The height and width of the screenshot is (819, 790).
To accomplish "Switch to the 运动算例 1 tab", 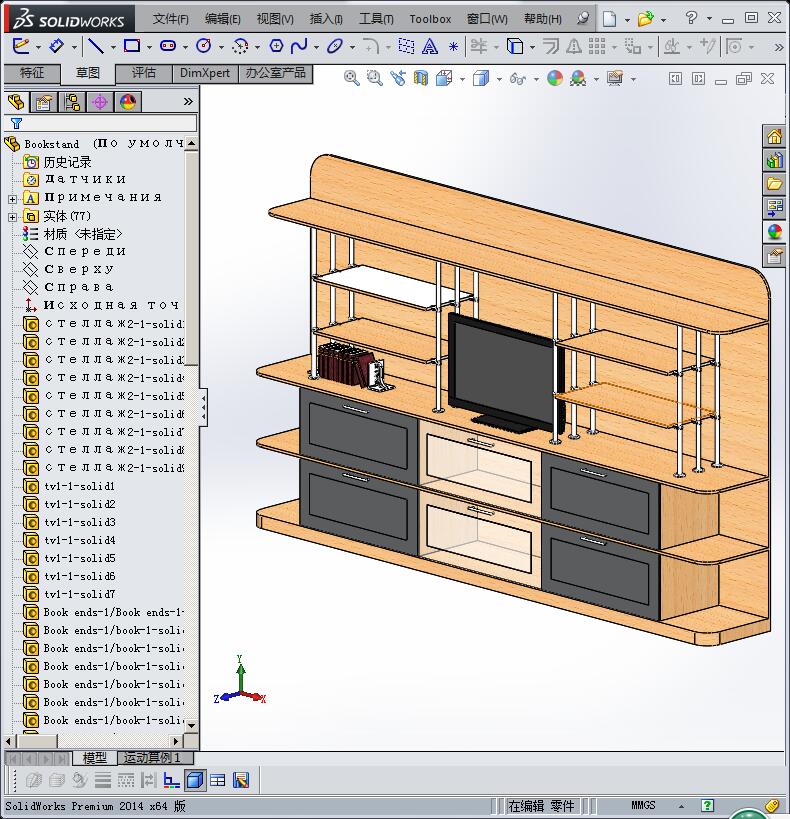I will pyautogui.click(x=151, y=758).
